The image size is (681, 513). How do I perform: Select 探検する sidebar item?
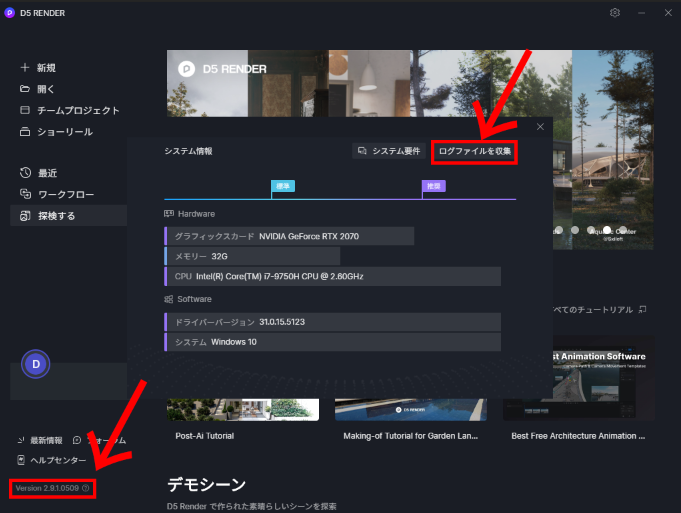click(x=69, y=215)
